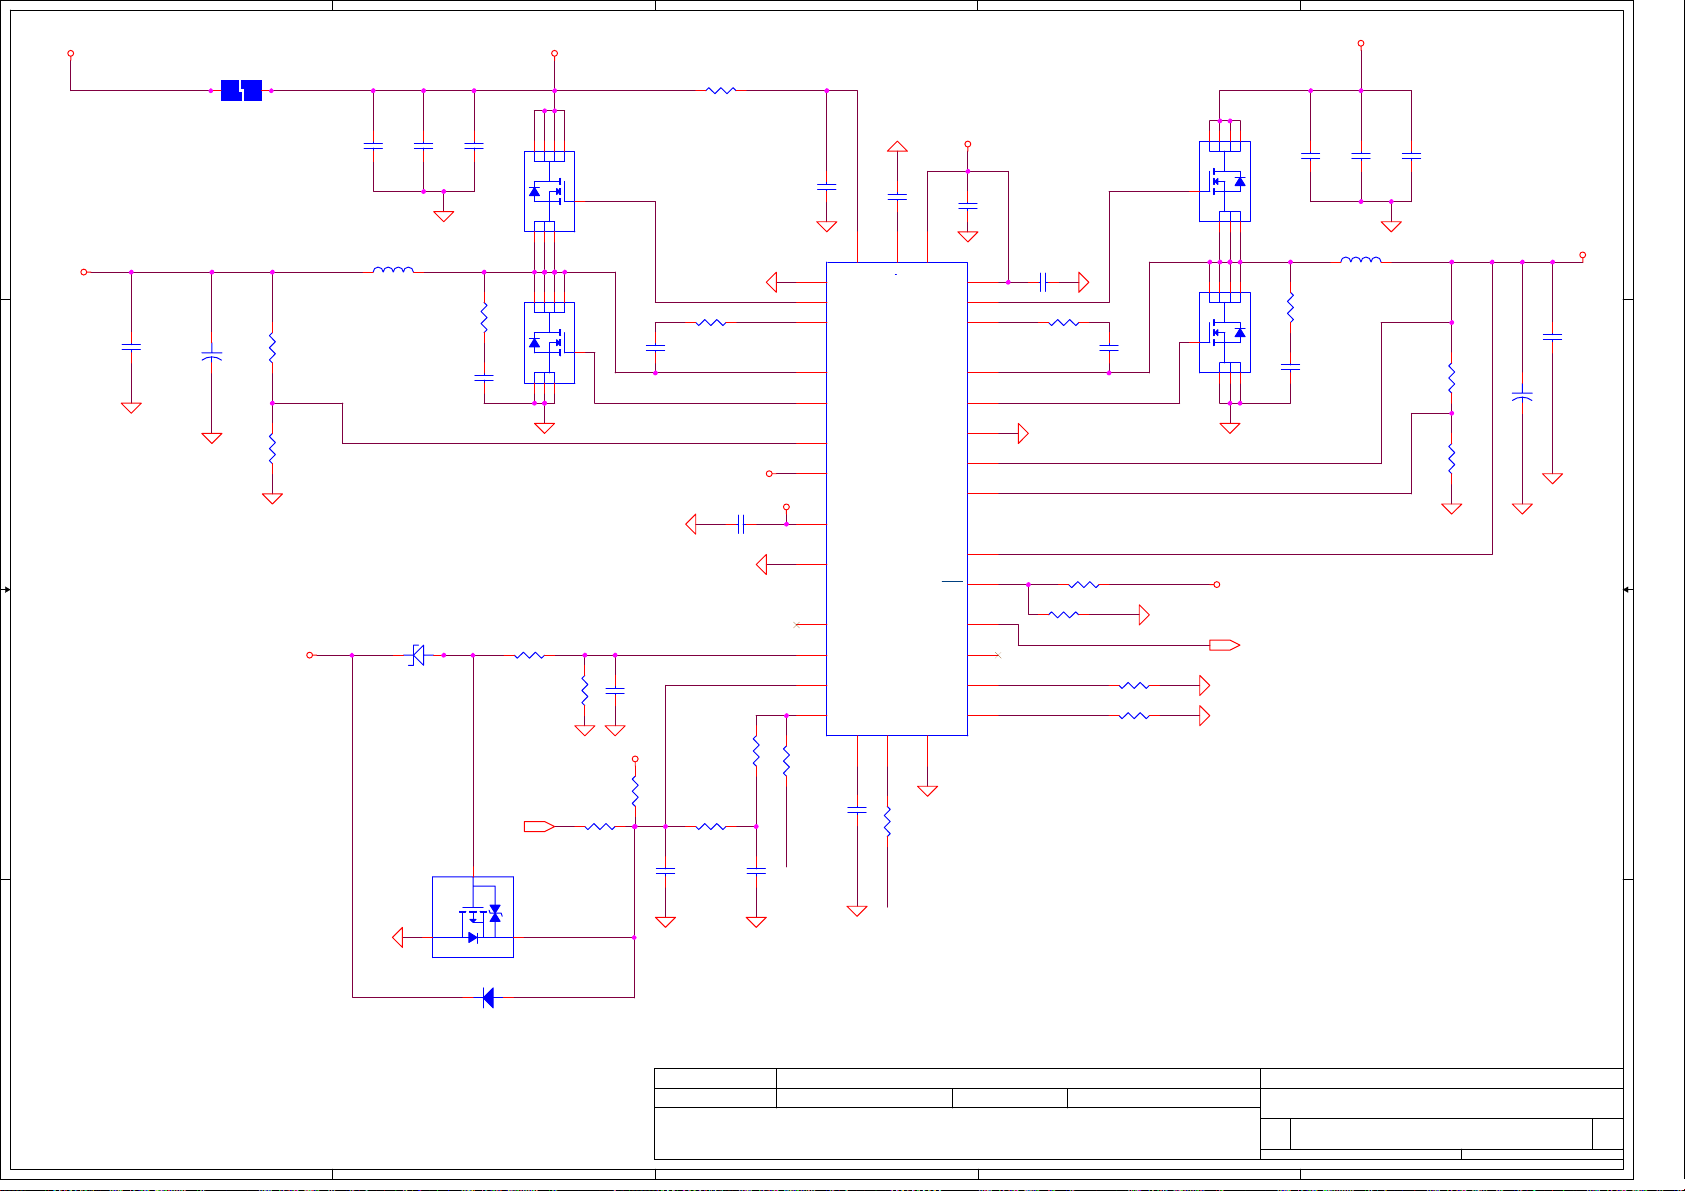1685x1191 pixels.
Task: Select the solid blue fuse component top-left
Action: click(x=241, y=90)
